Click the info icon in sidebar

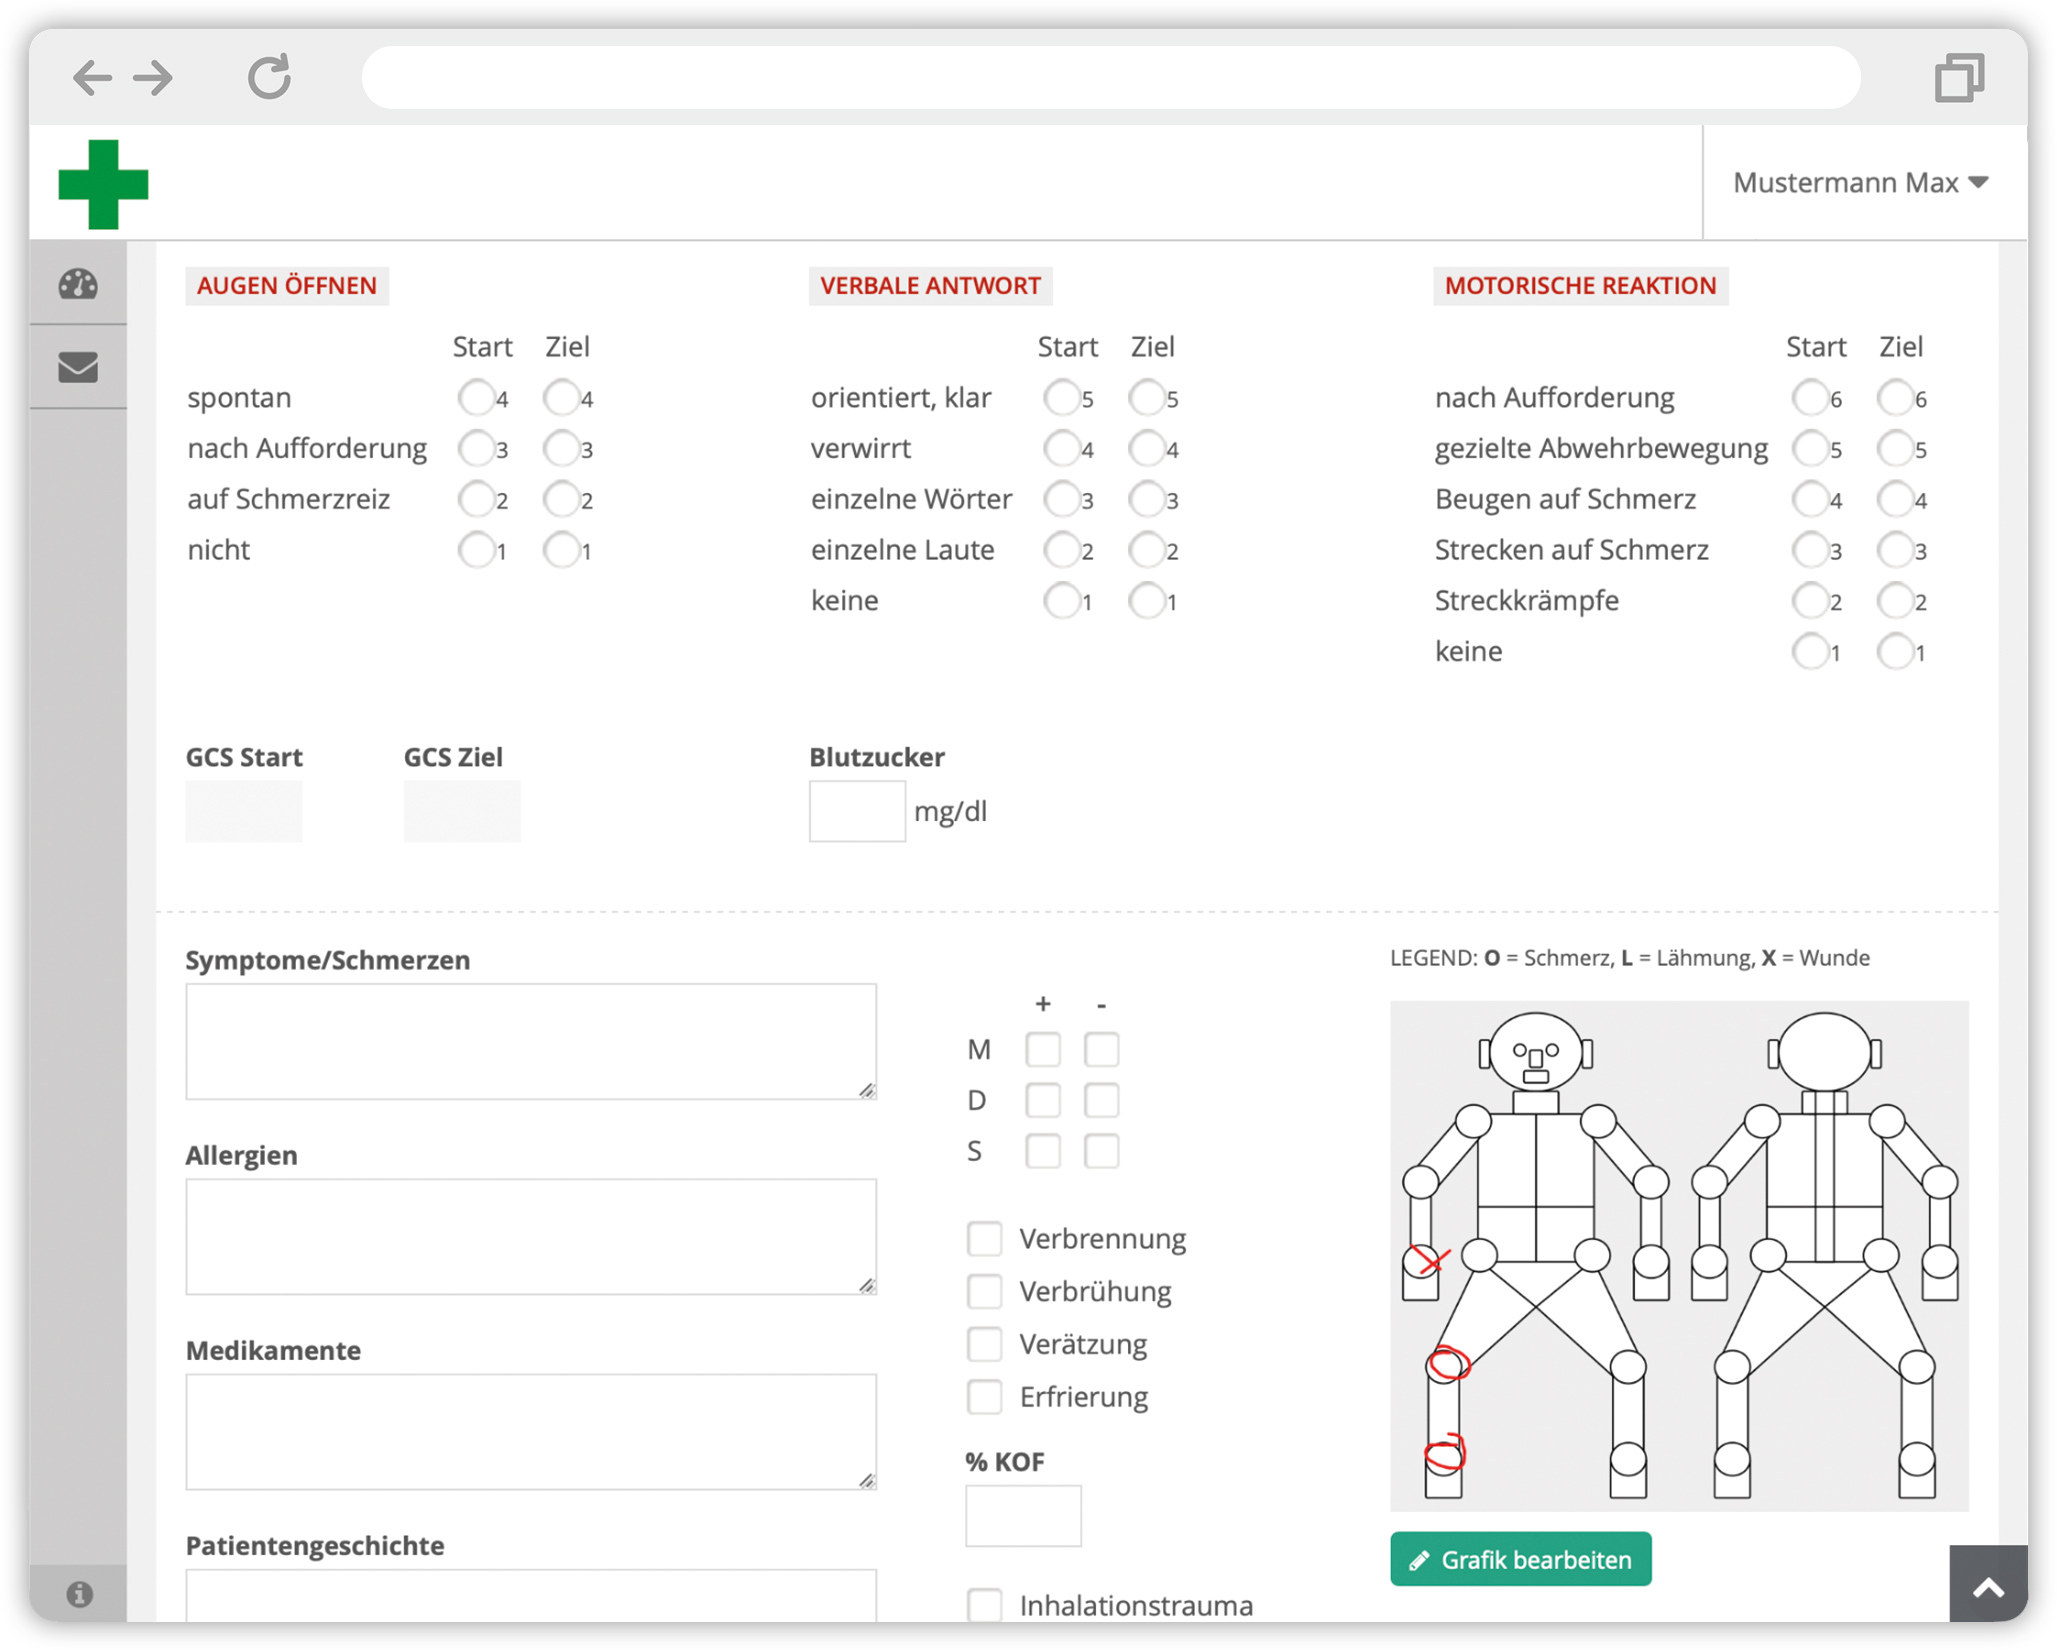click(x=79, y=1593)
